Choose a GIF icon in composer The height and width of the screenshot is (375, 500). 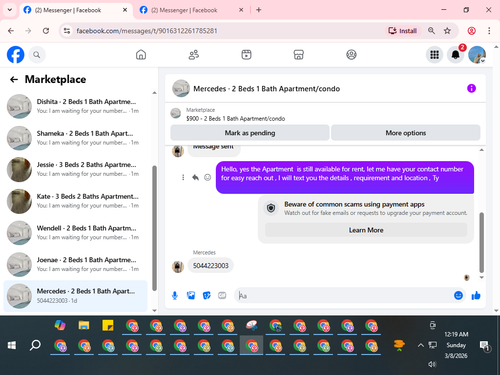[x=222, y=295]
